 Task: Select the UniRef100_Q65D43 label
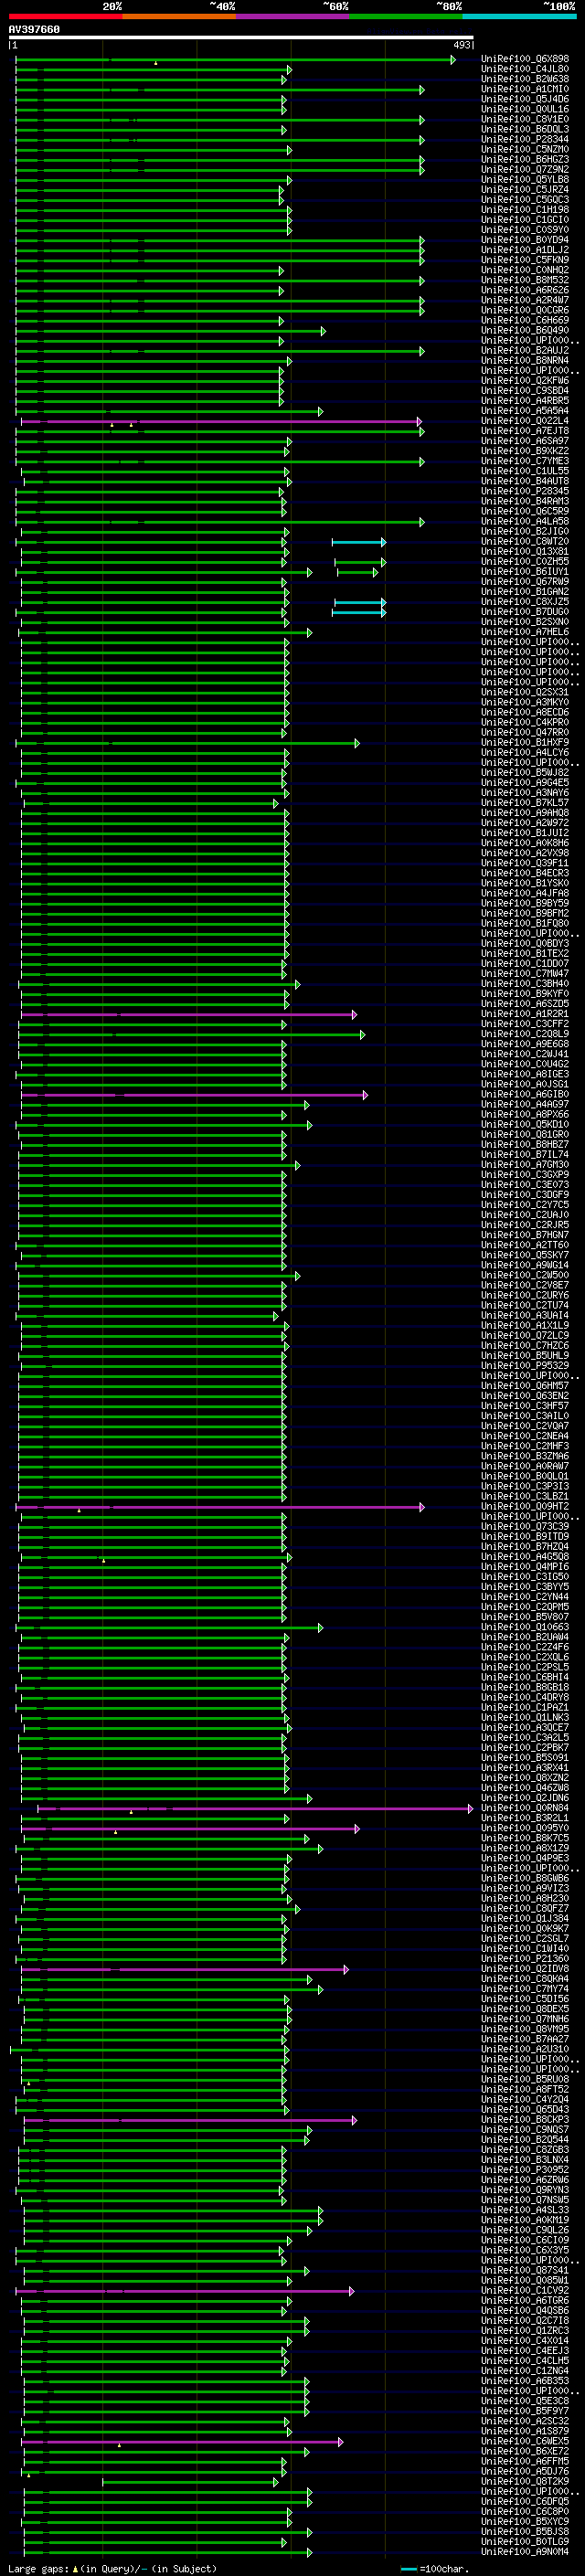pyautogui.click(x=525, y=2109)
